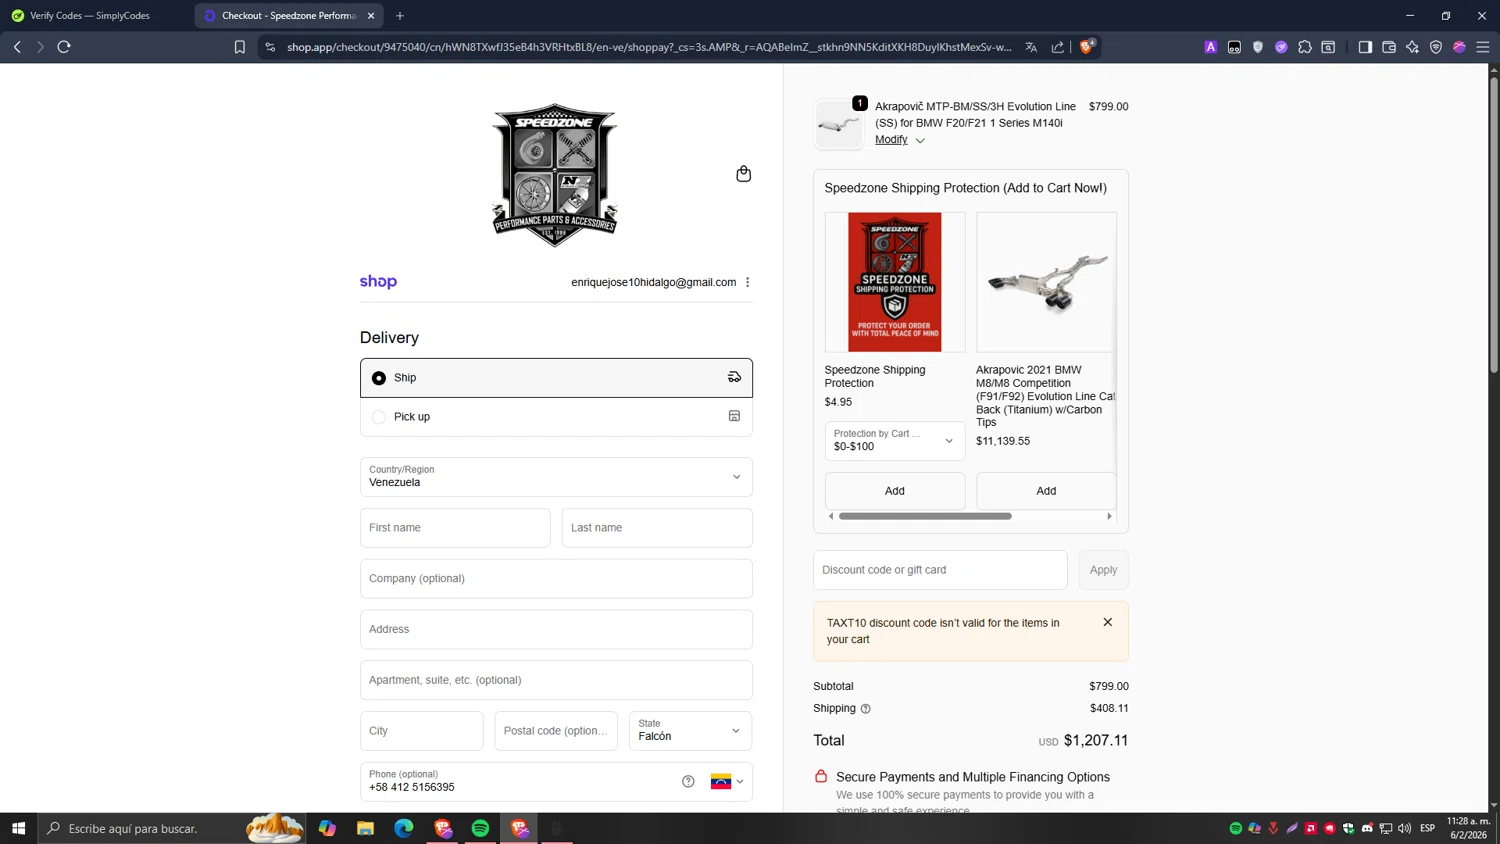Screen dimensions: 1500x844
Task: Click the Akrapovic M8 exhaust image
Action: coord(1046,282)
